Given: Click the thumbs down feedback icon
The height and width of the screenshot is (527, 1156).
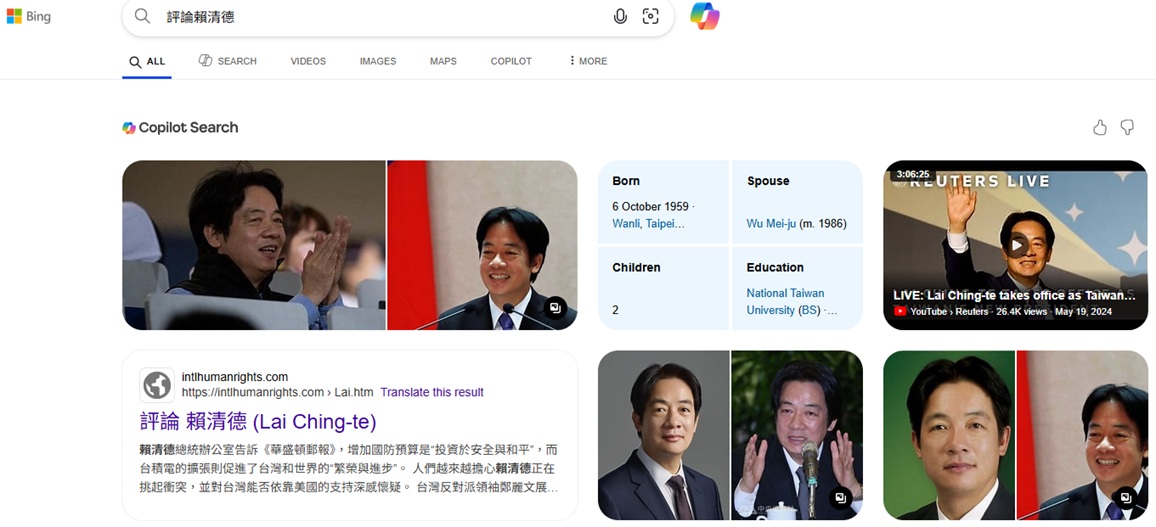Looking at the screenshot, I should coord(1127,127).
